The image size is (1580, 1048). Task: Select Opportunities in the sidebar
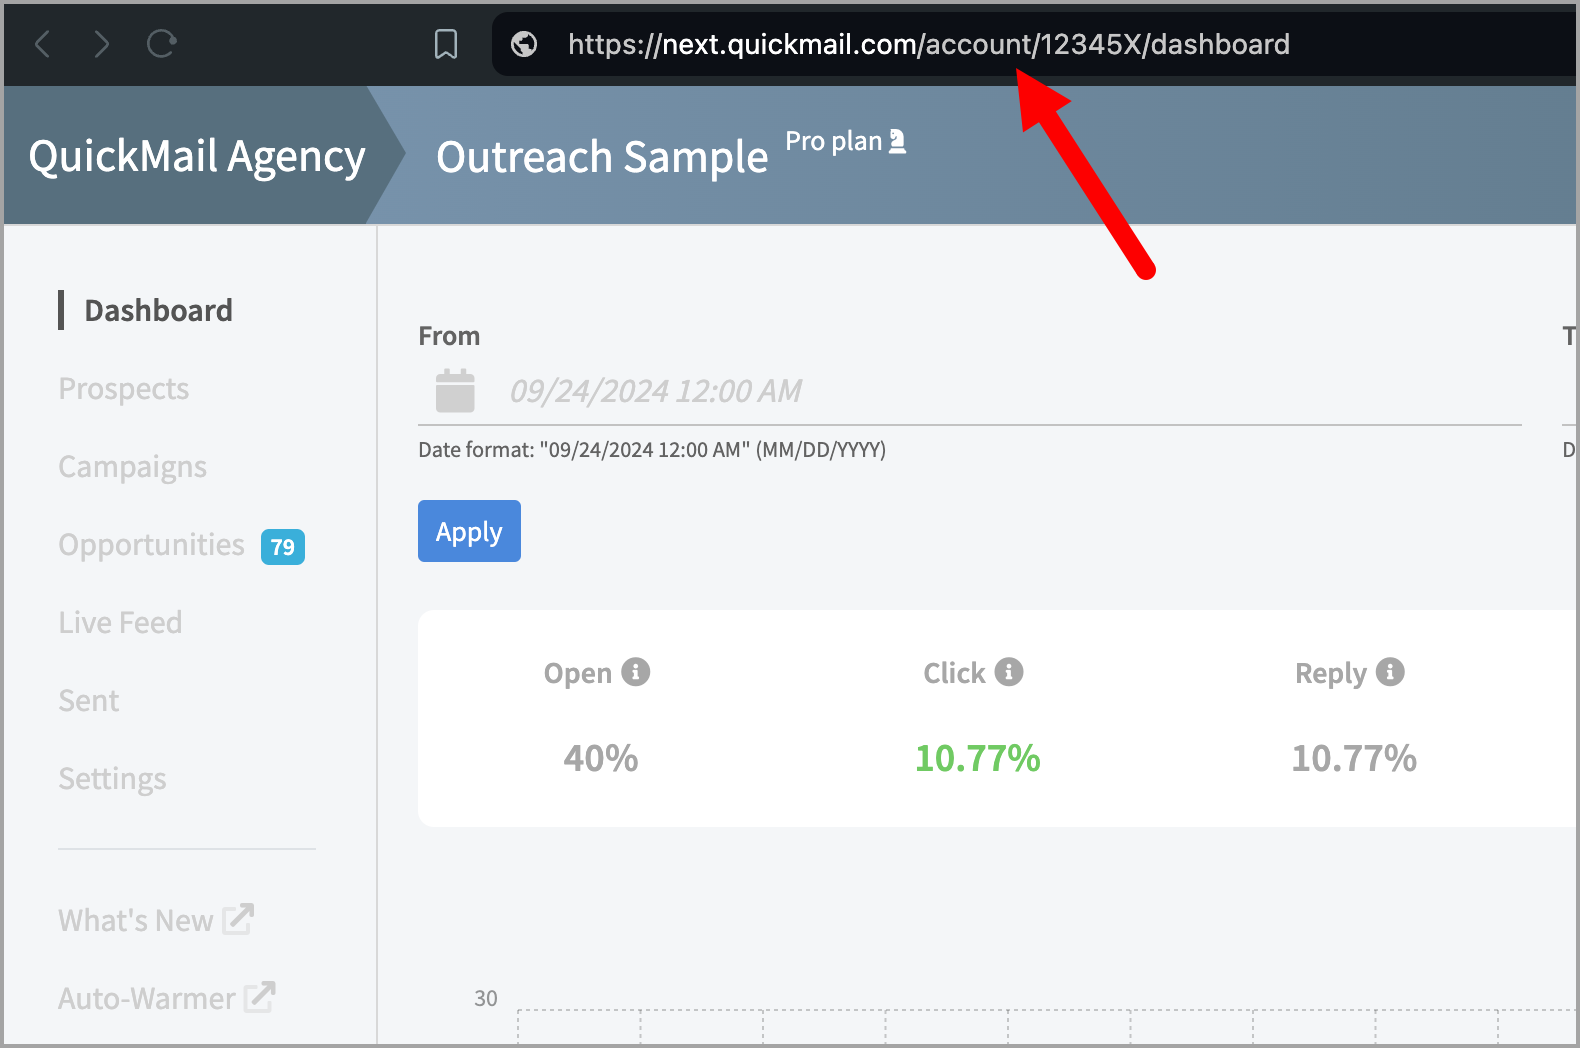coord(151,545)
